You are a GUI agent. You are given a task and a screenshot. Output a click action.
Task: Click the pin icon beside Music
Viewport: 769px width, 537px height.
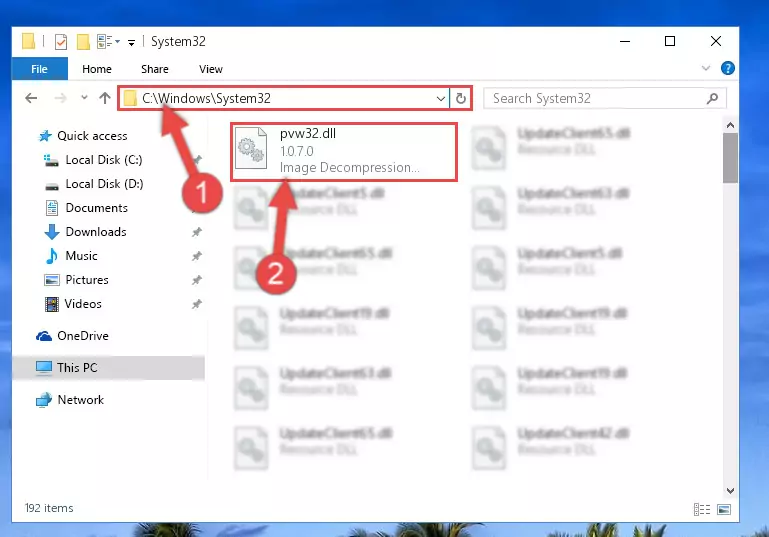pos(197,256)
